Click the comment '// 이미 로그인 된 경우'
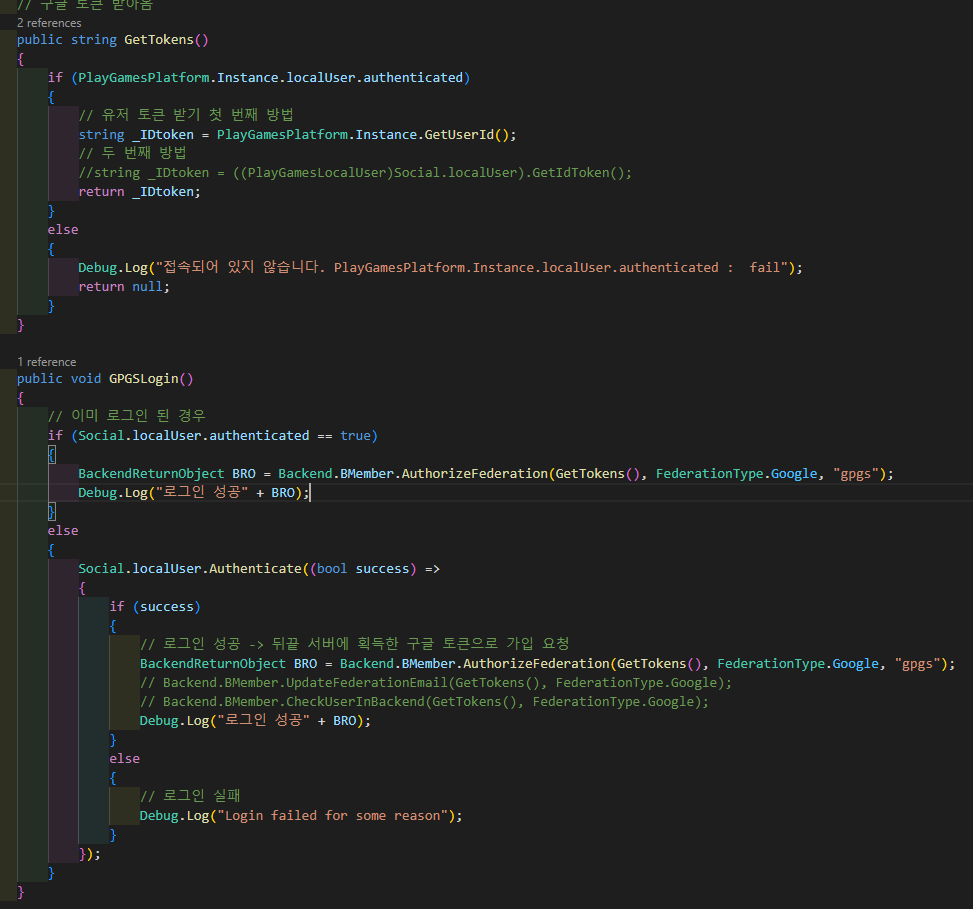 pos(127,416)
